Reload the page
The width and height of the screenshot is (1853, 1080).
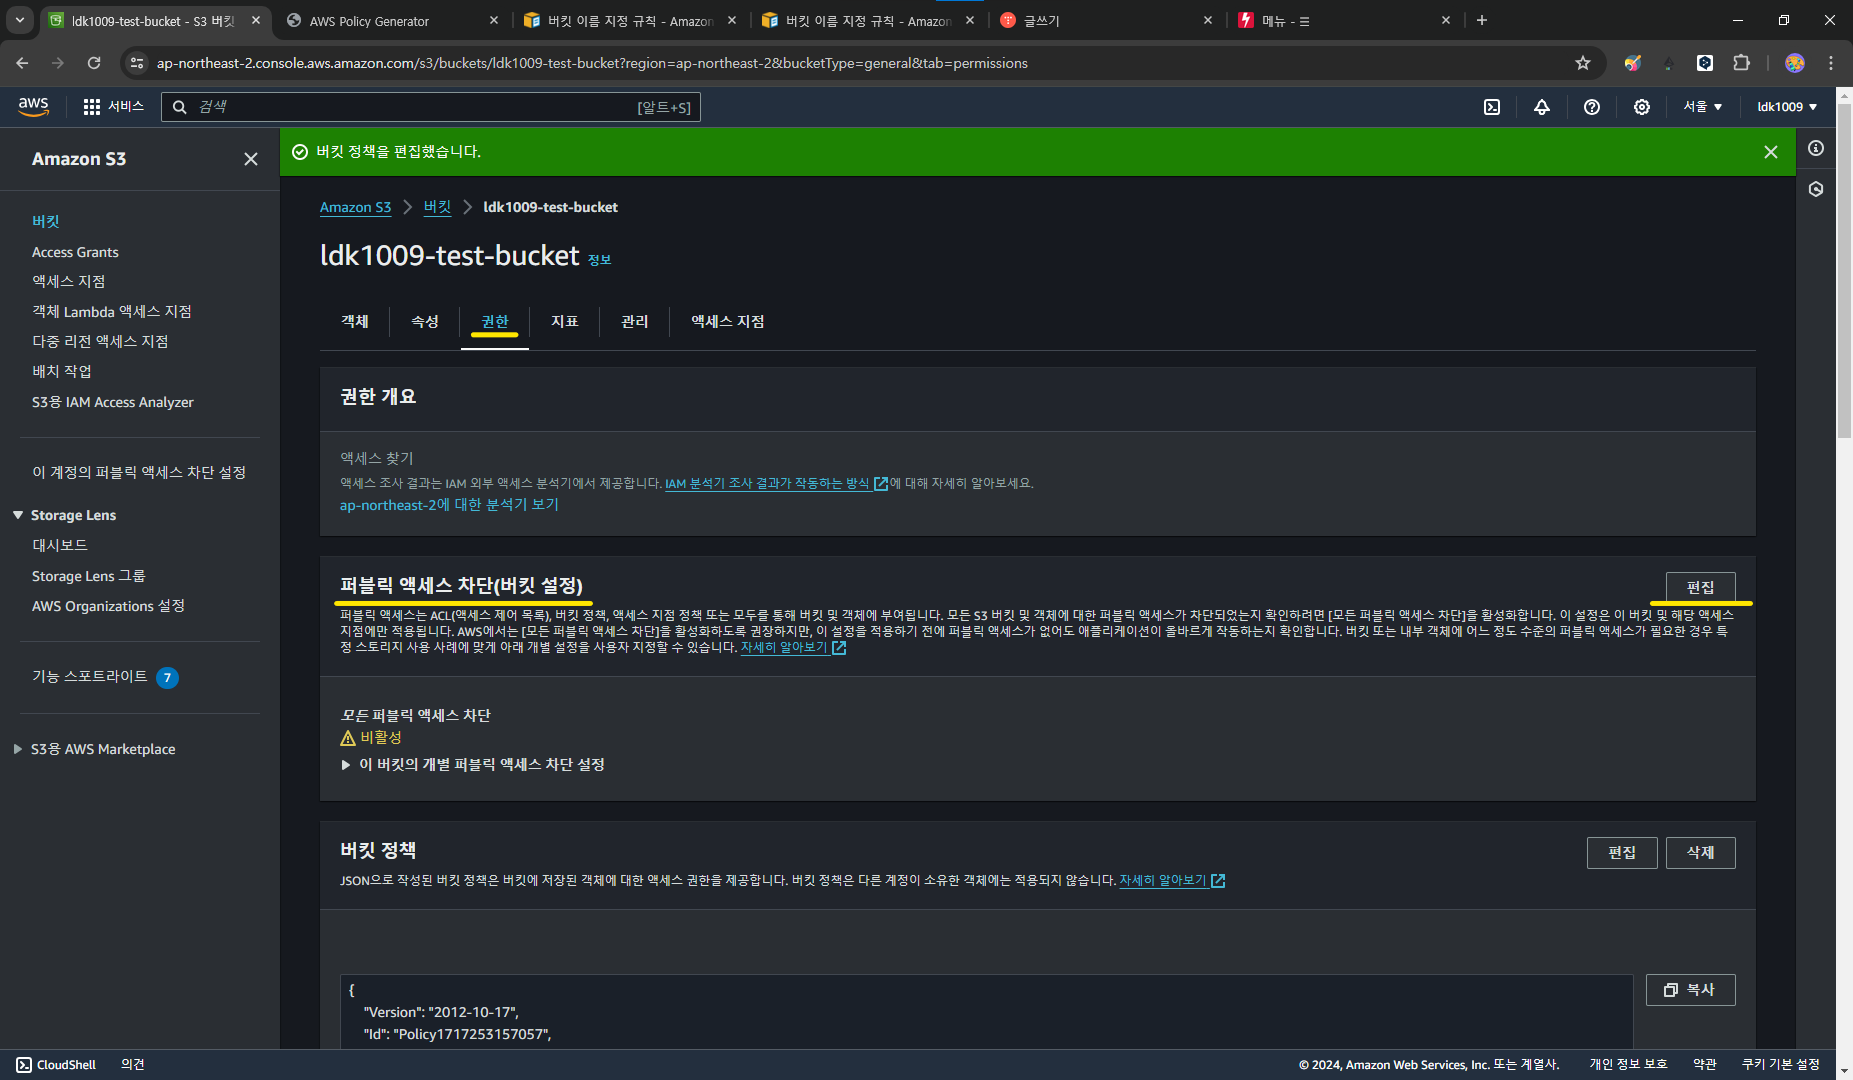pyautogui.click(x=94, y=63)
